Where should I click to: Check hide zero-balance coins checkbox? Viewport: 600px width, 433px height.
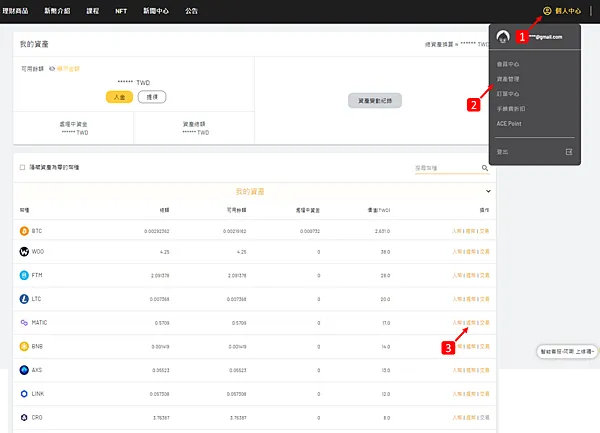[x=22, y=167]
